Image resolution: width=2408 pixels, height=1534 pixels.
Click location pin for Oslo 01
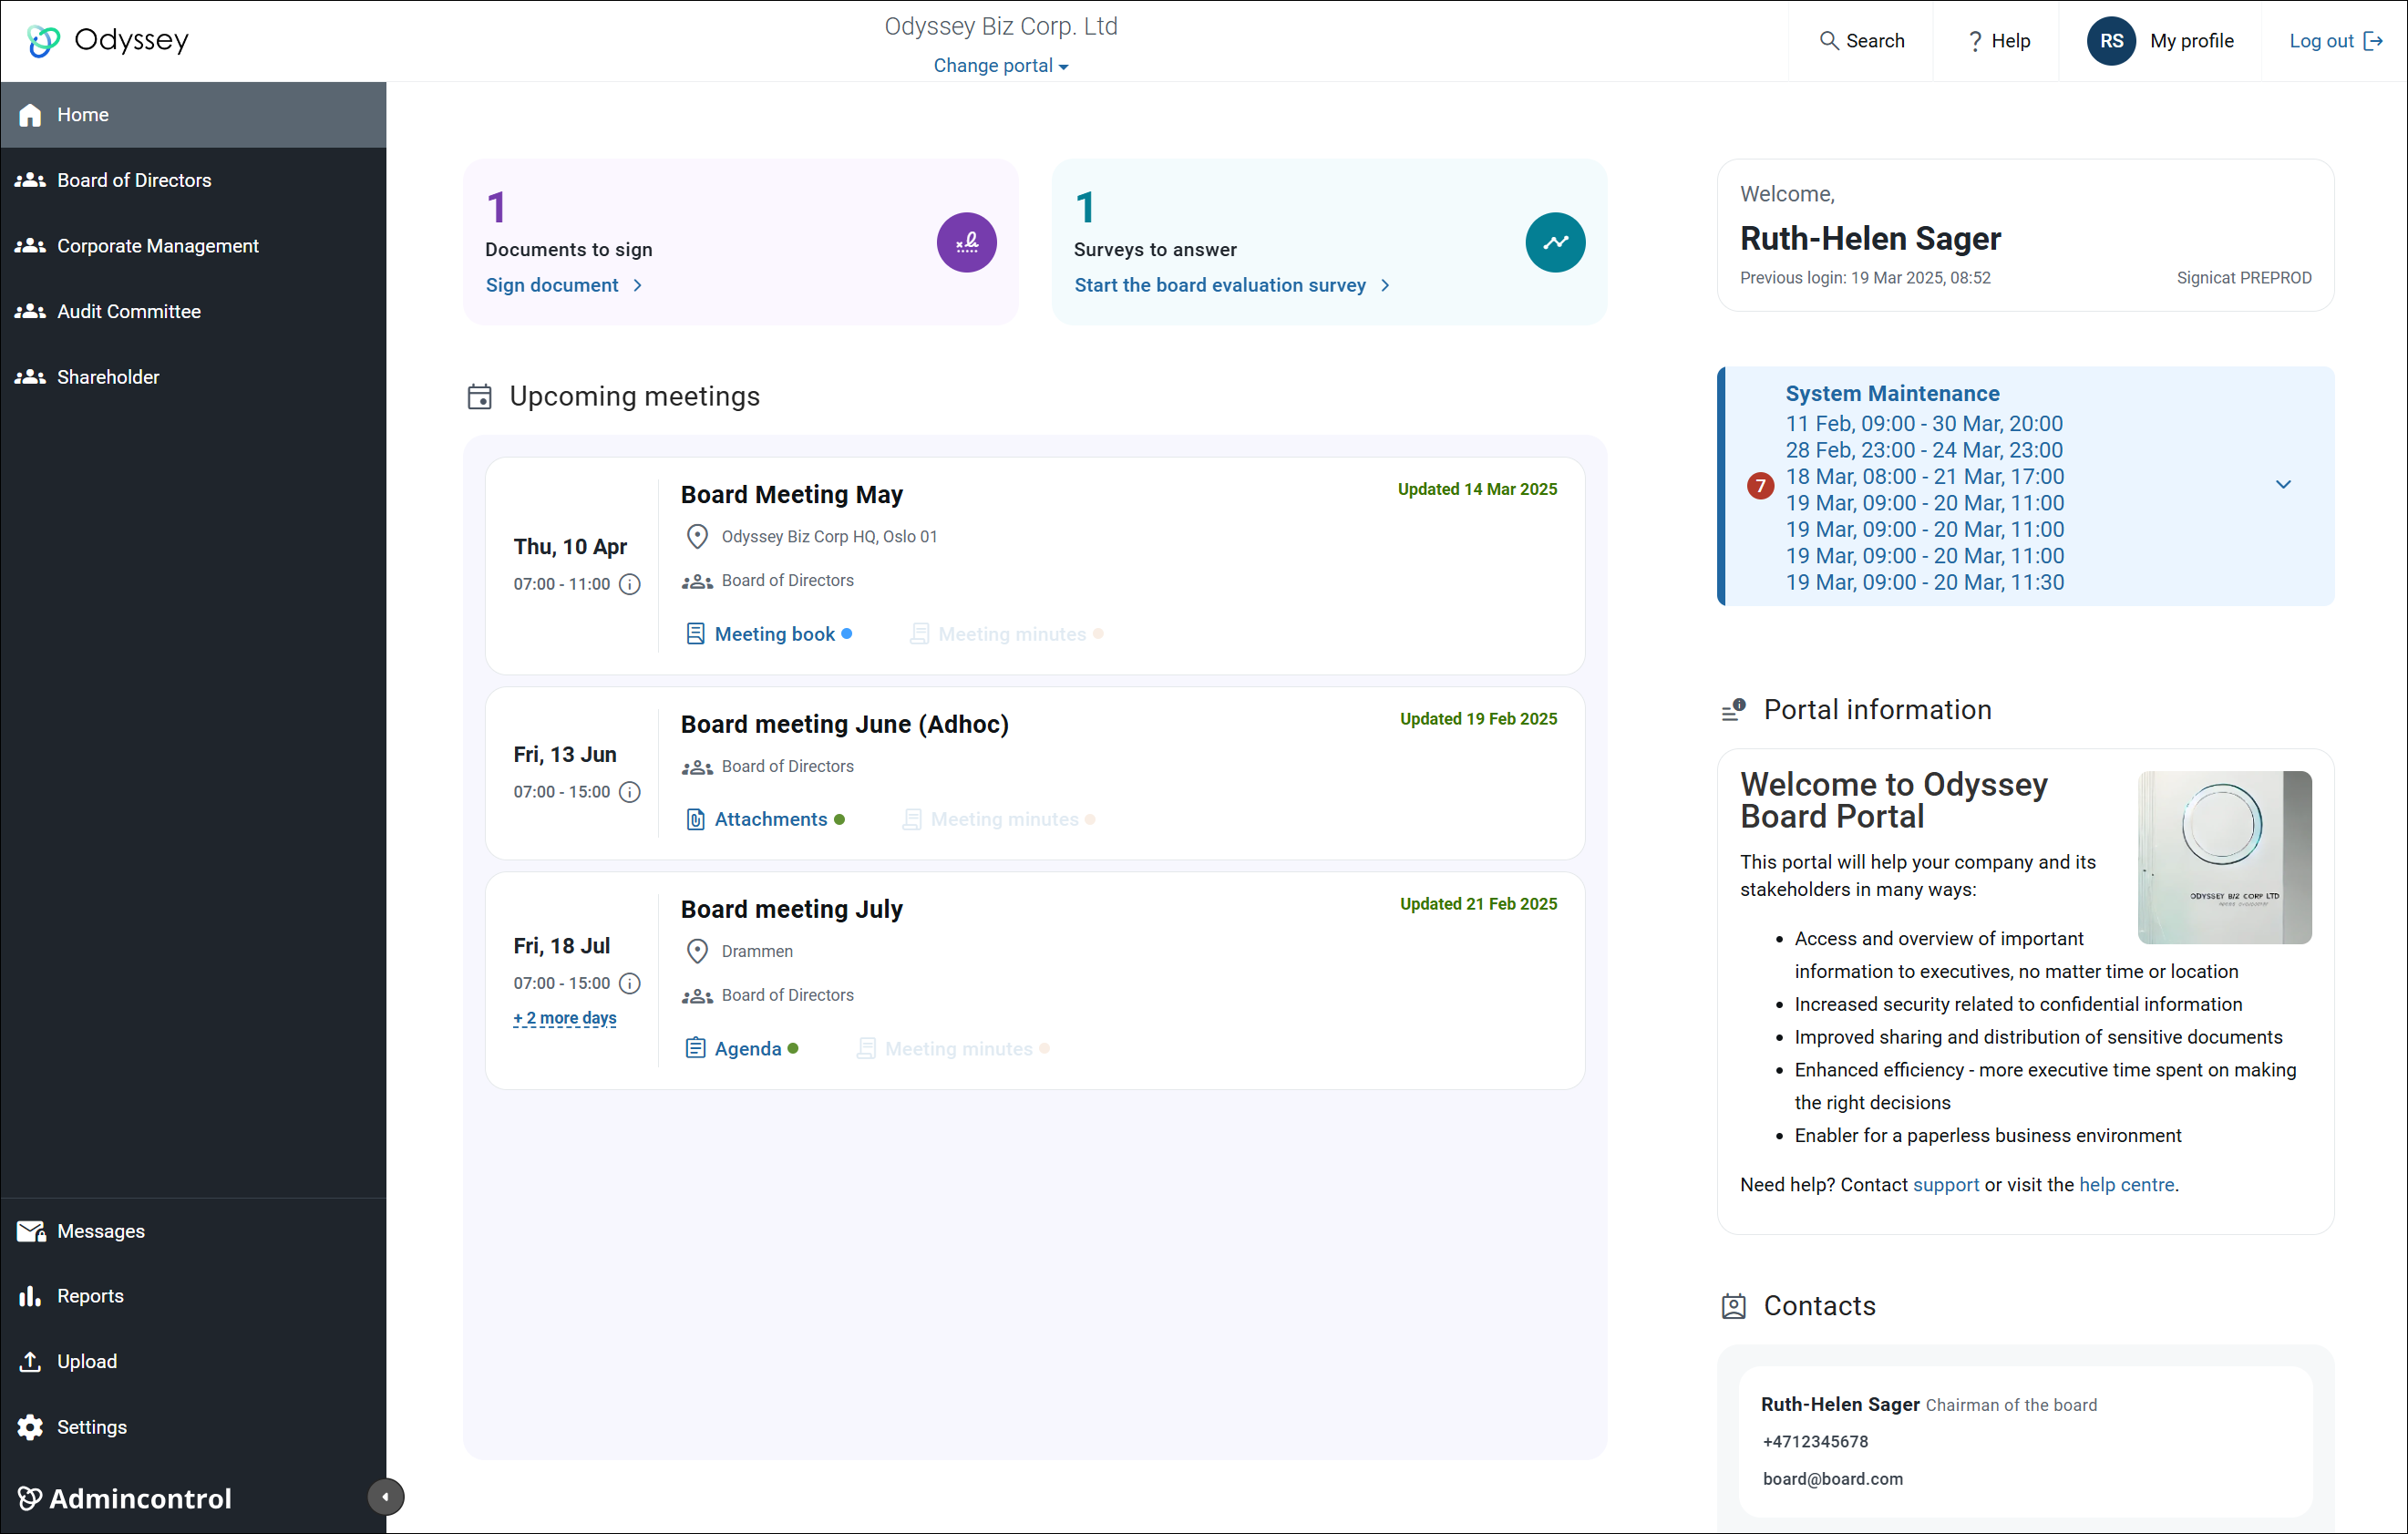pyautogui.click(x=697, y=537)
